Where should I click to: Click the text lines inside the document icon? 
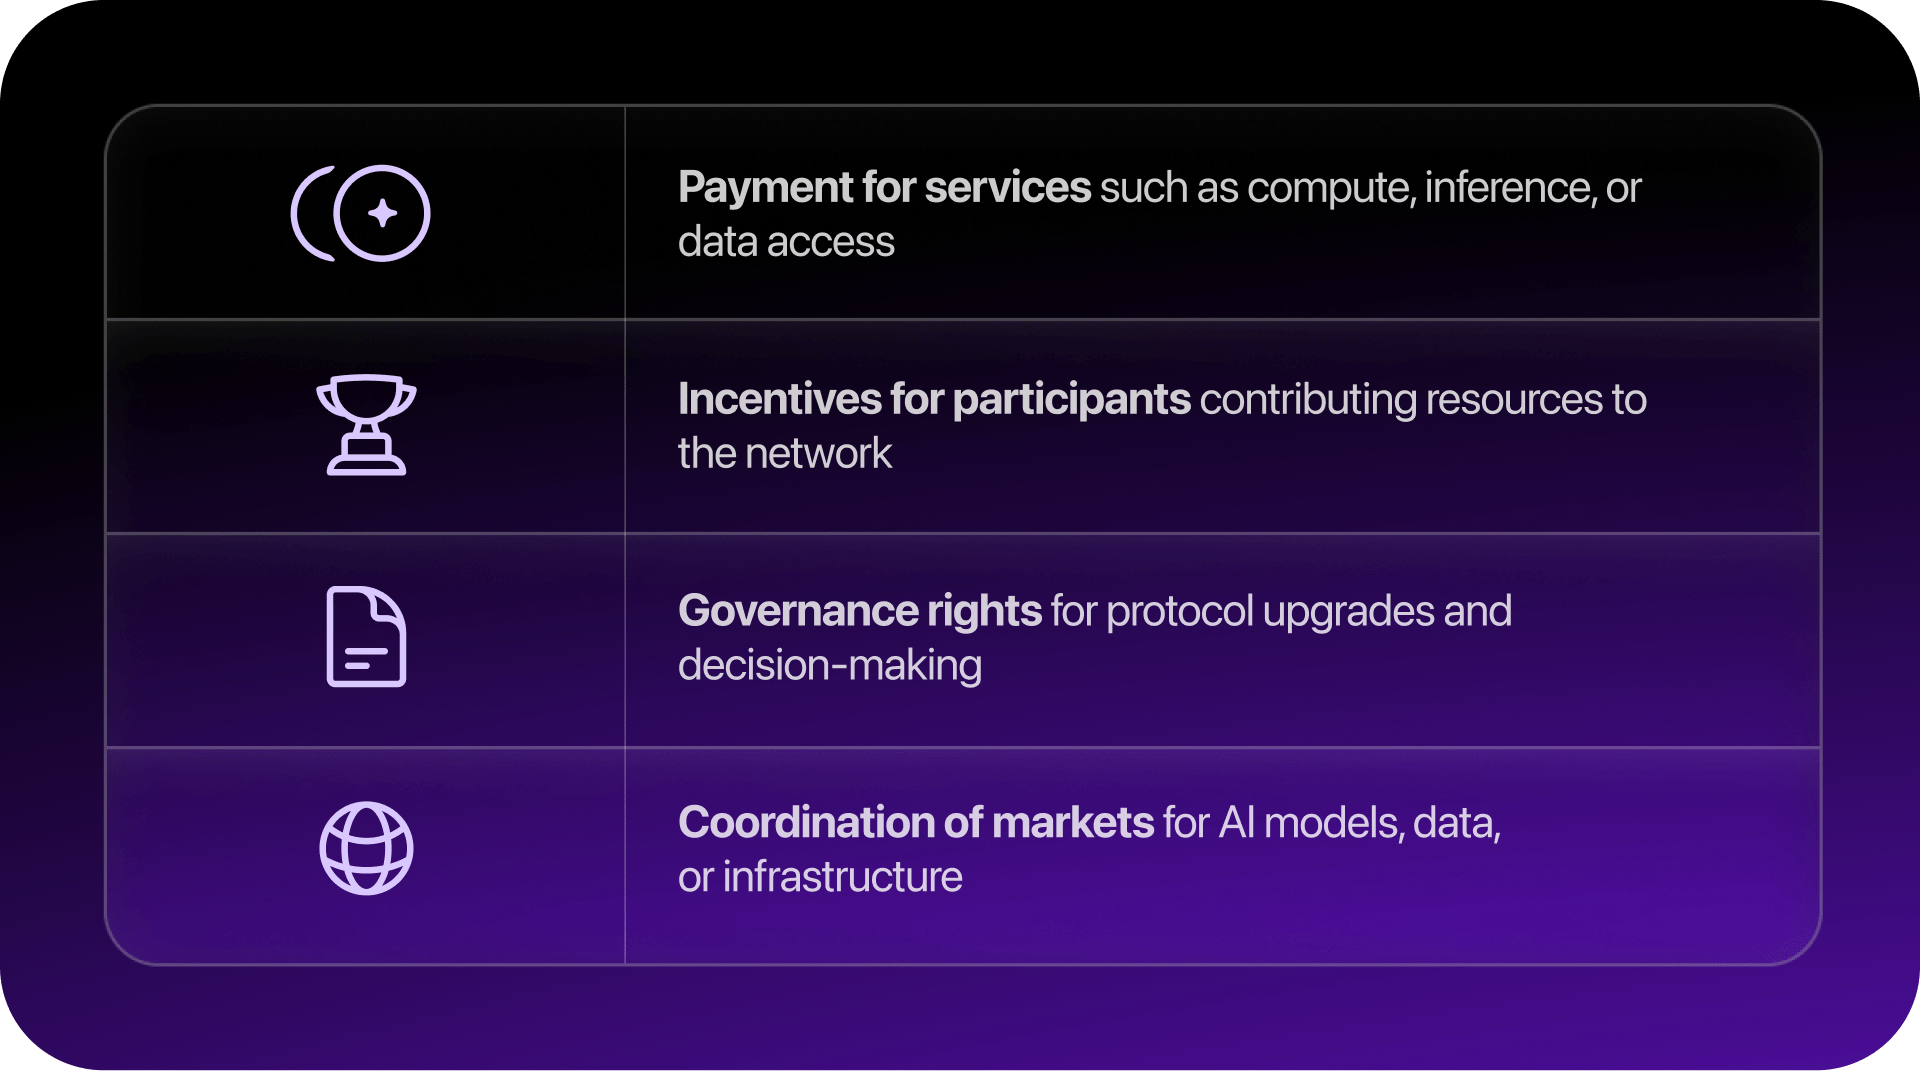coord(365,658)
